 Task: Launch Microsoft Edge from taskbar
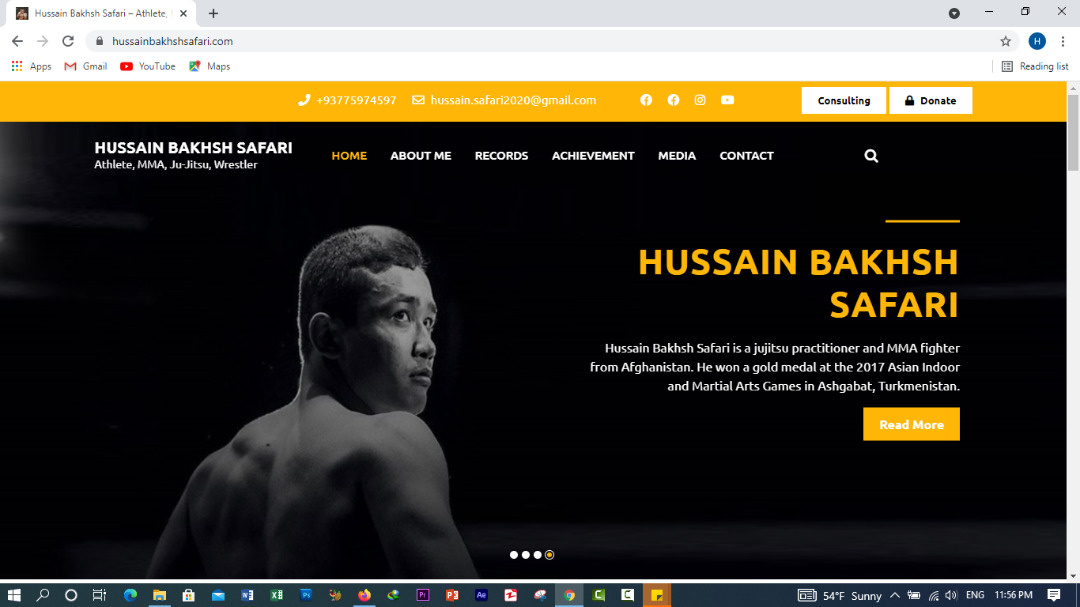[130, 595]
